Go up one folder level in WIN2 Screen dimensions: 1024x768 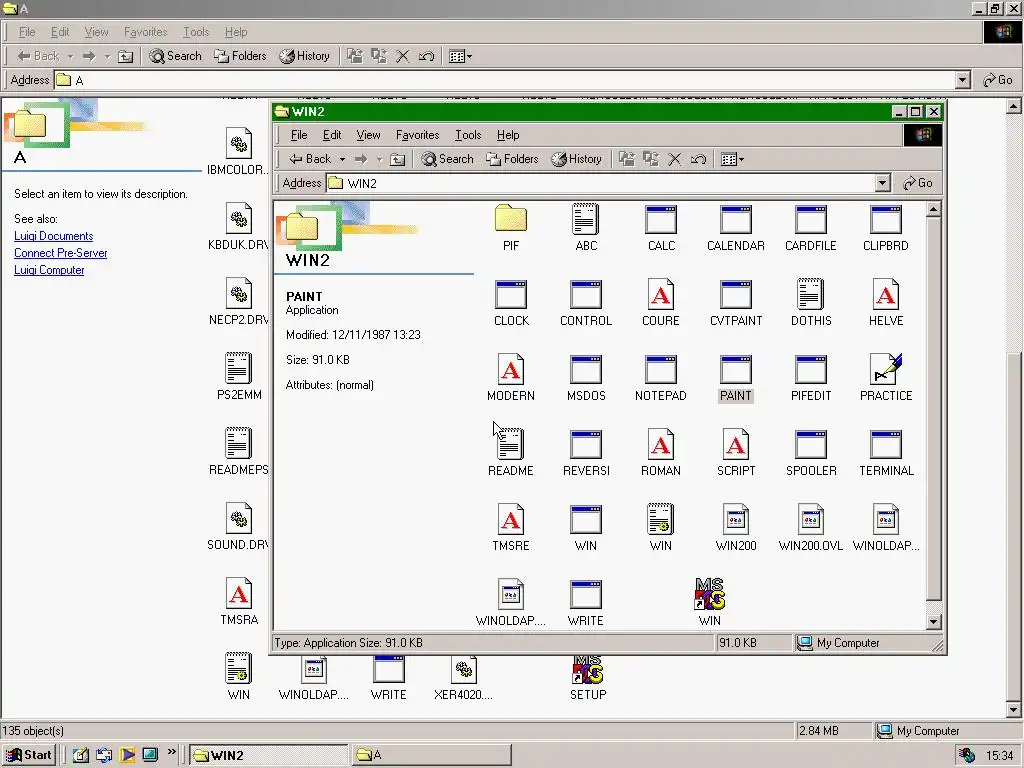click(x=398, y=159)
